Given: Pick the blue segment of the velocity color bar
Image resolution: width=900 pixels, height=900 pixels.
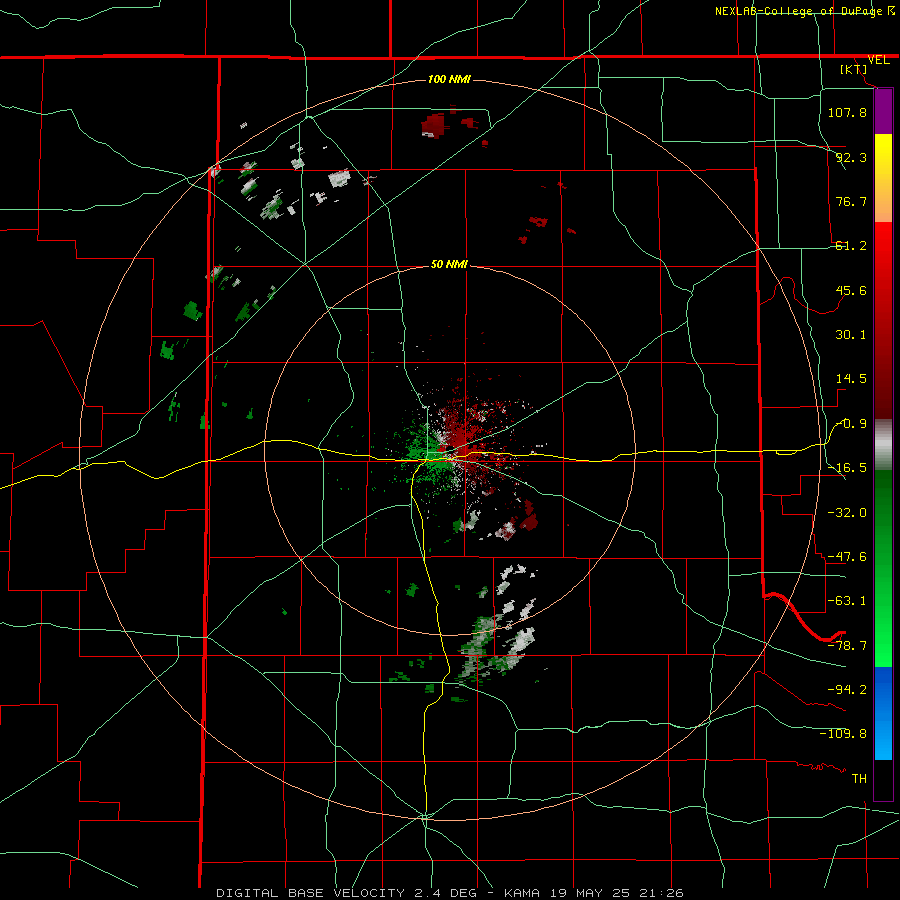Looking at the screenshot, I should [883, 713].
